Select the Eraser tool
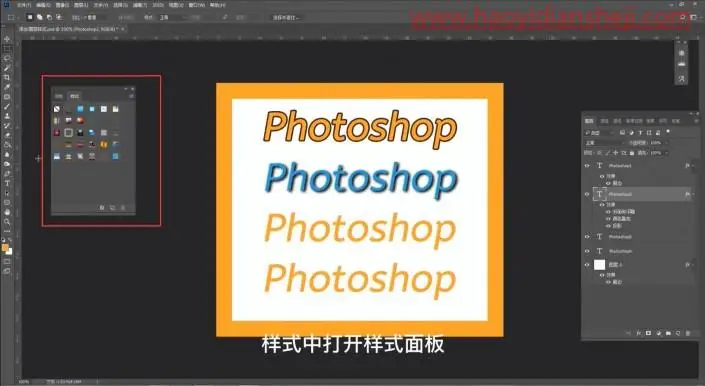The width and height of the screenshot is (705, 386). coord(7,135)
